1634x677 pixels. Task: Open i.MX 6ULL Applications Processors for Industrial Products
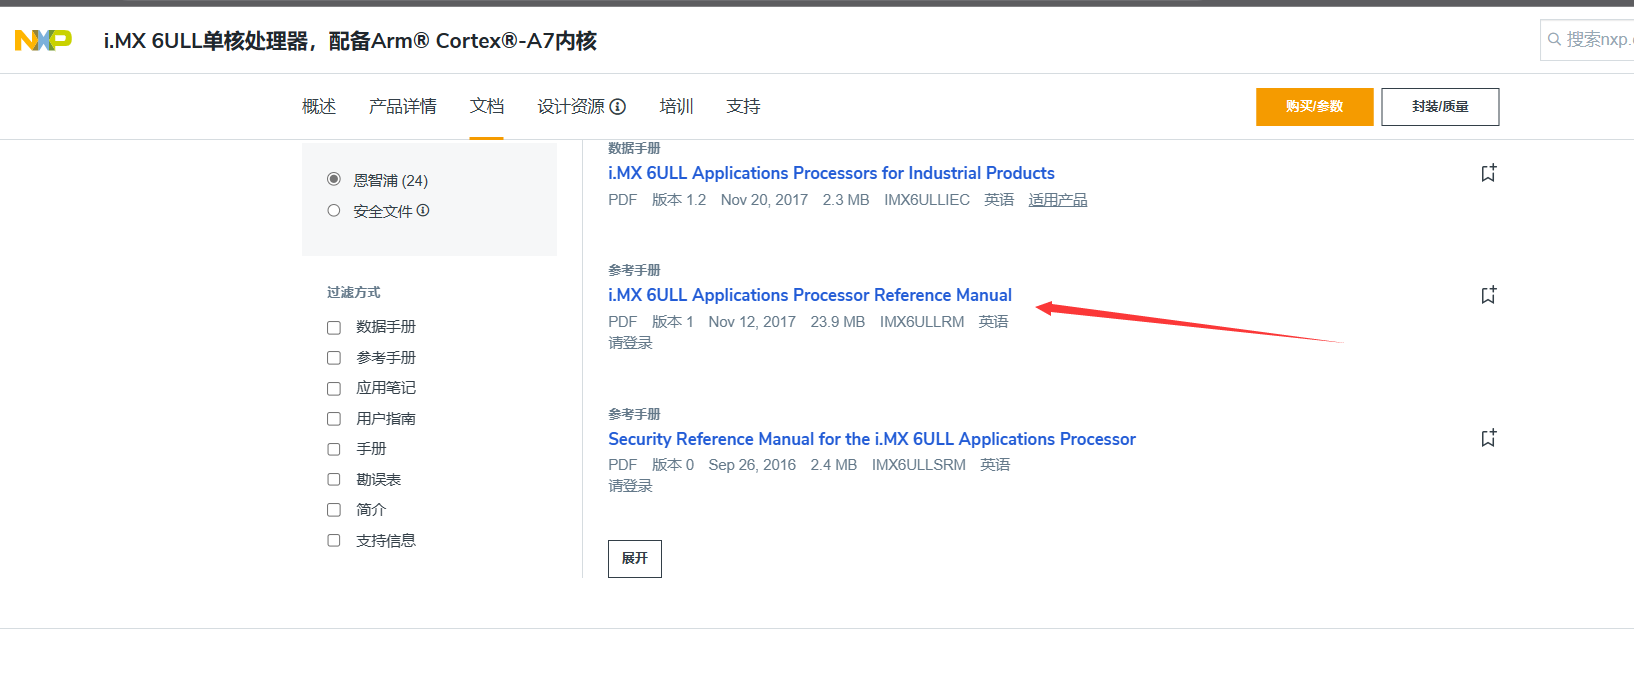[x=831, y=173]
